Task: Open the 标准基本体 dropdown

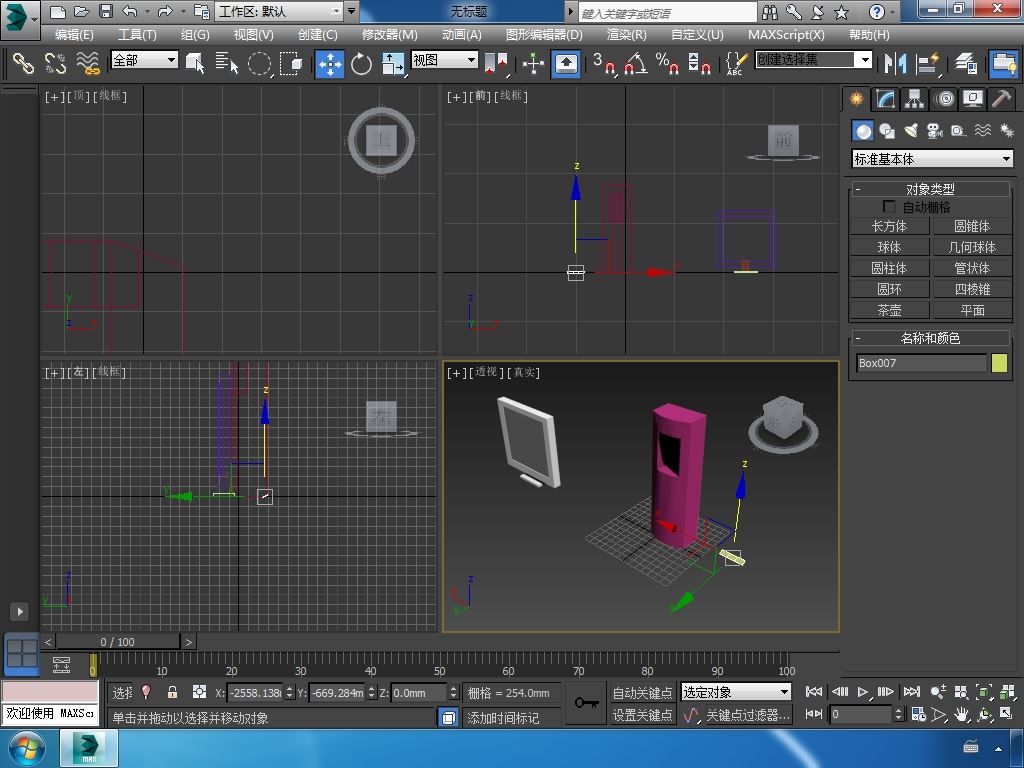Action: click(933, 159)
